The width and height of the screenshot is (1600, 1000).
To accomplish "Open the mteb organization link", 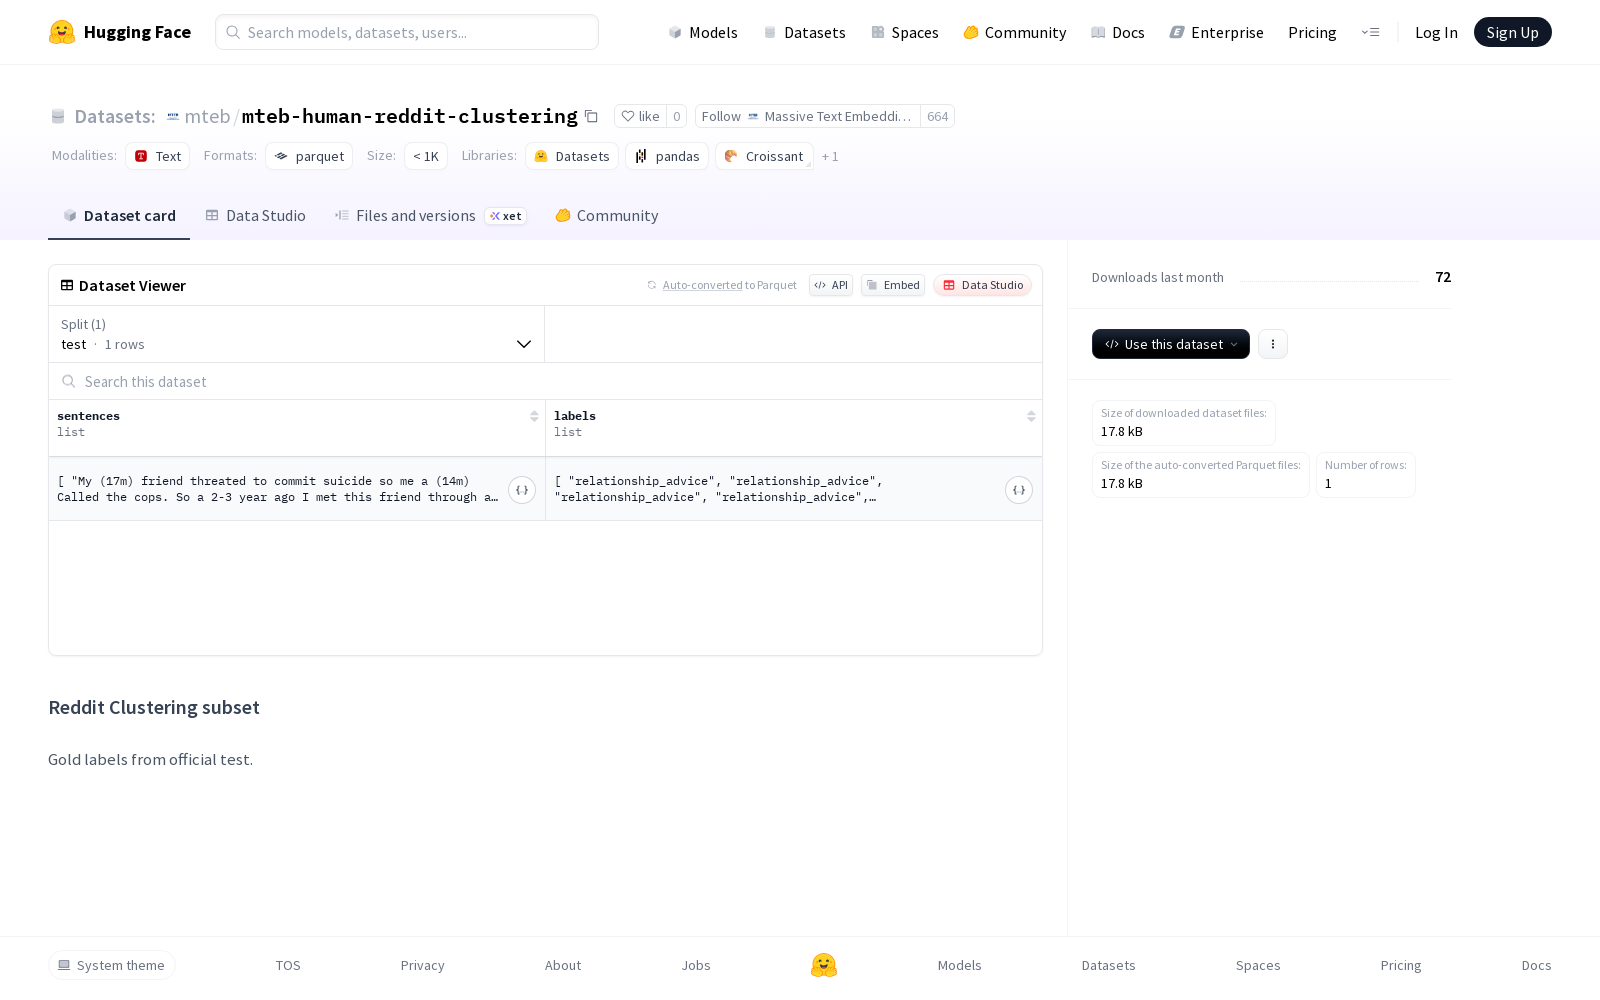I will [x=207, y=116].
